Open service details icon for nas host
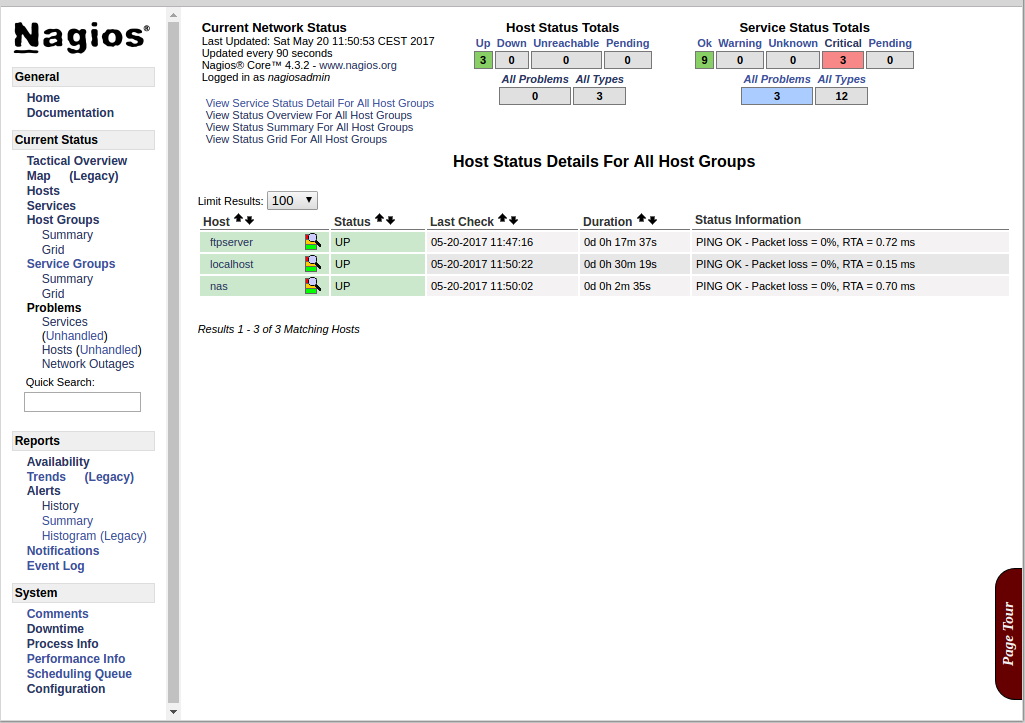This screenshot has width=1025, height=723. coord(312,286)
